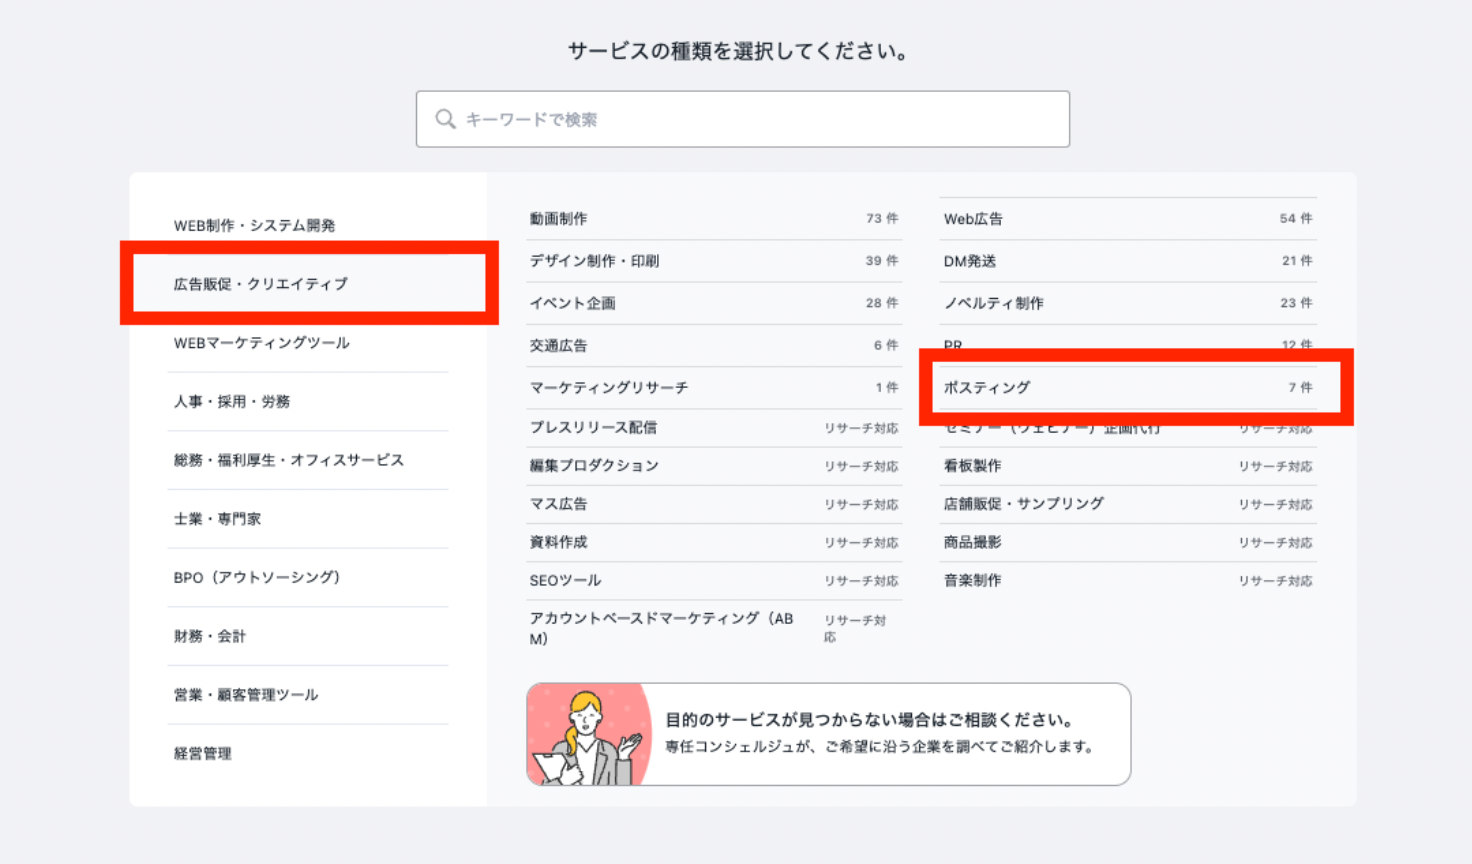1472x864 pixels.
Task: Switch to 人事・採用・労務 category
Action: click(x=232, y=401)
